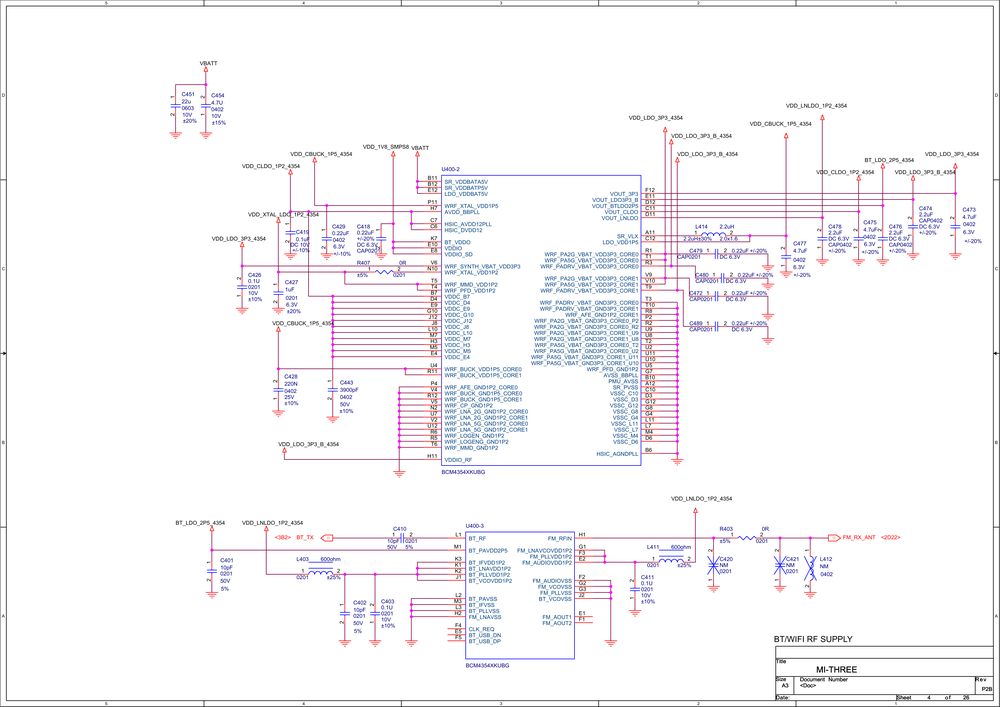The image size is (1000, 707).
Task: Select pin name SR_PVSS
Action: point(626,388)
